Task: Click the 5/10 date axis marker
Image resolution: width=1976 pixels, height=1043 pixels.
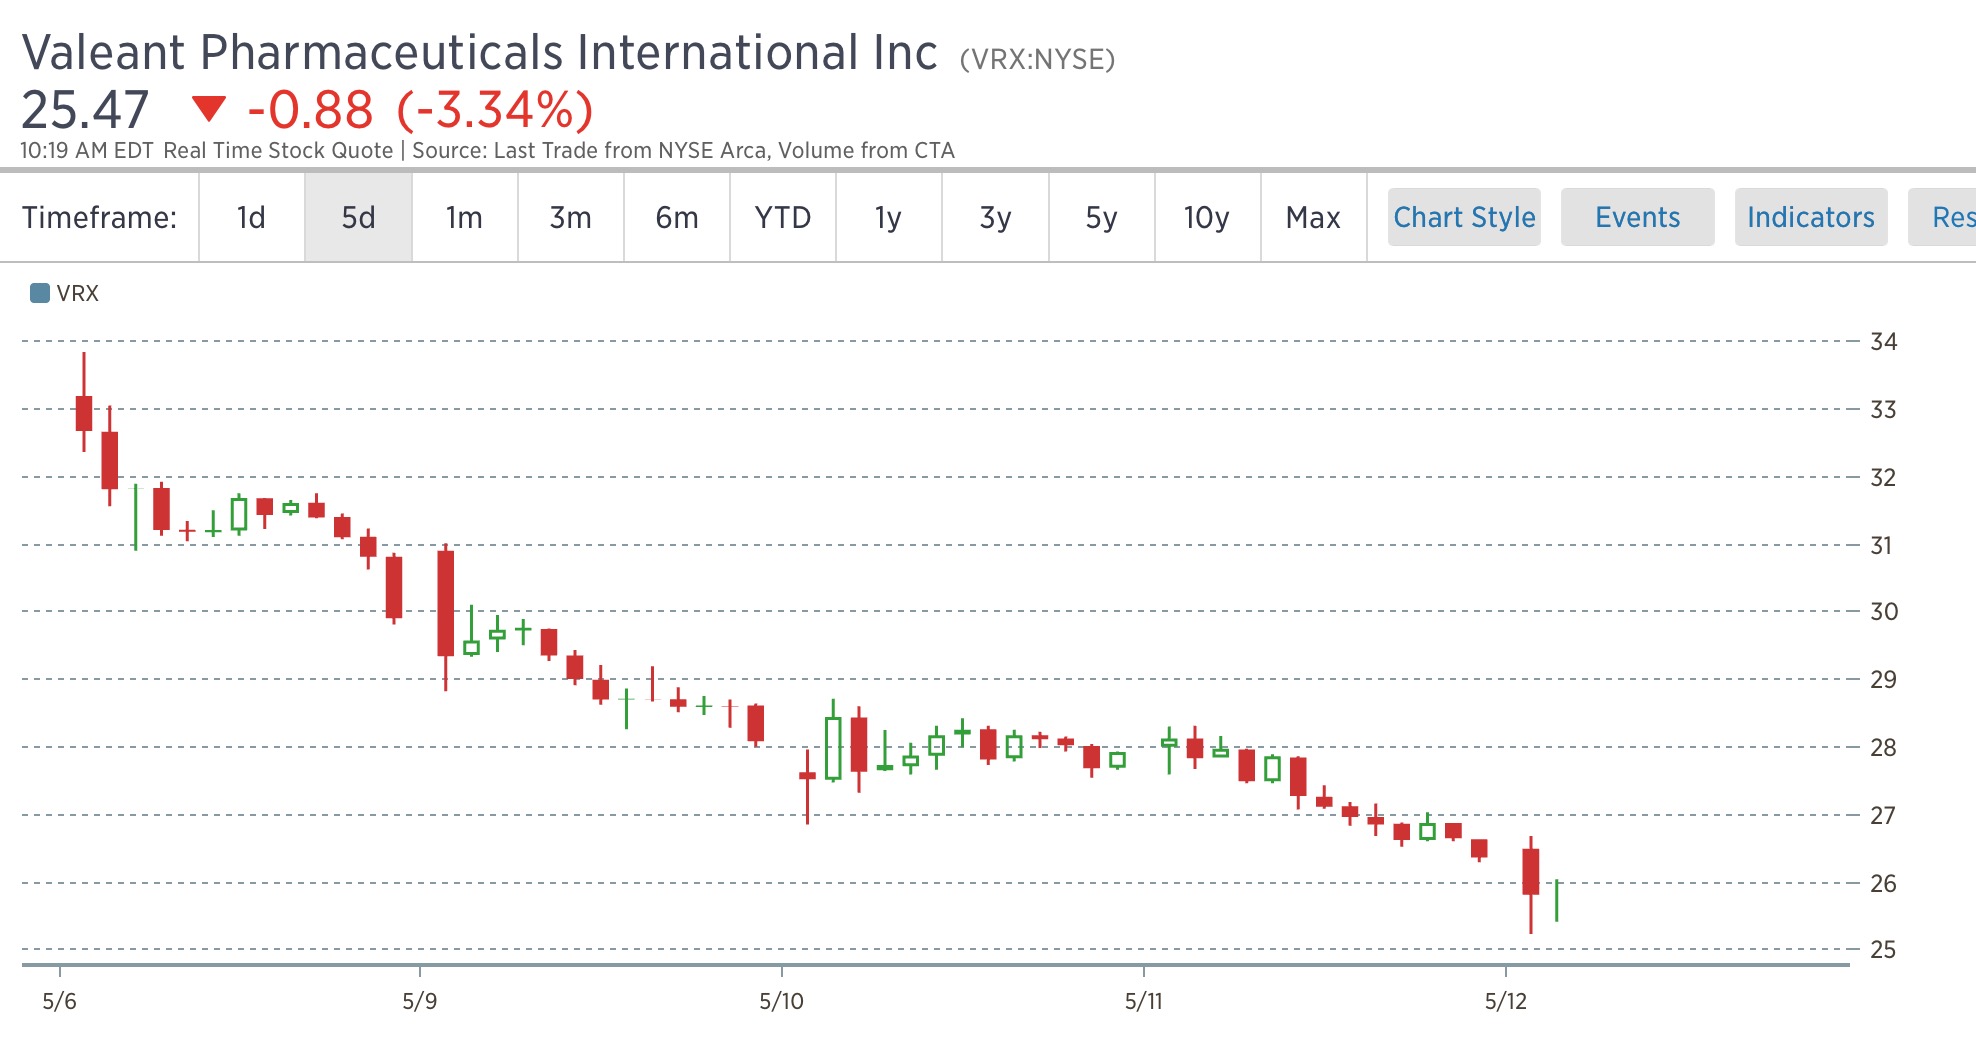Action: 782,1001
